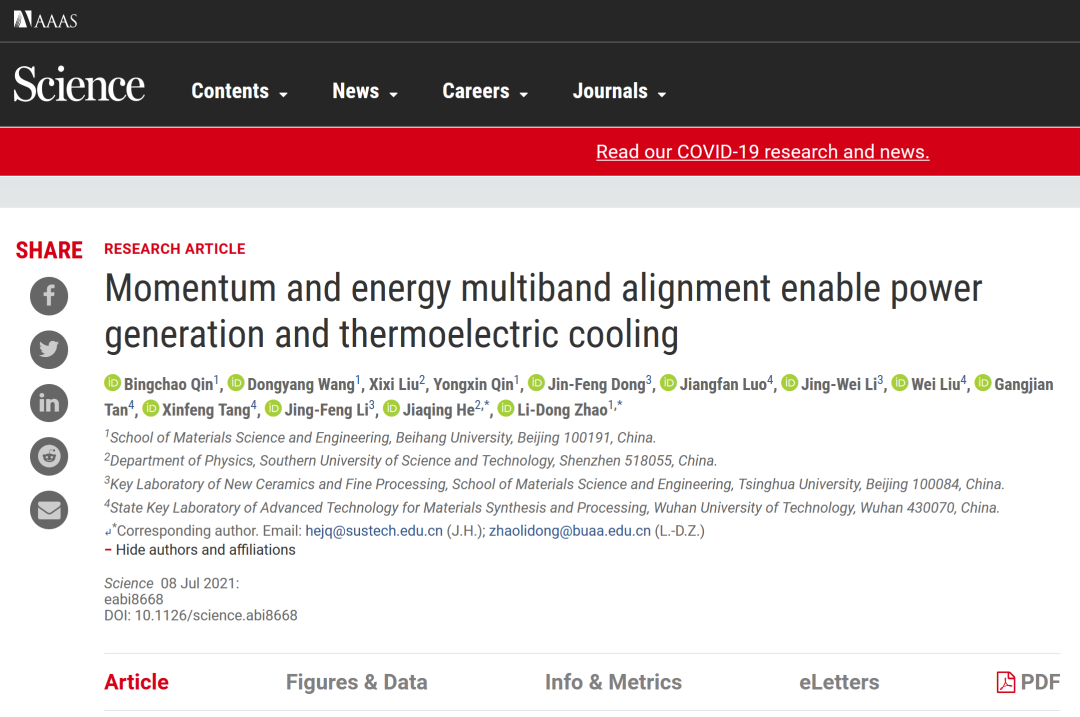Viewport: 1080px width, 717px height.
Task: Click author name Li-Dong Zhao
Action: coord(562,409)
